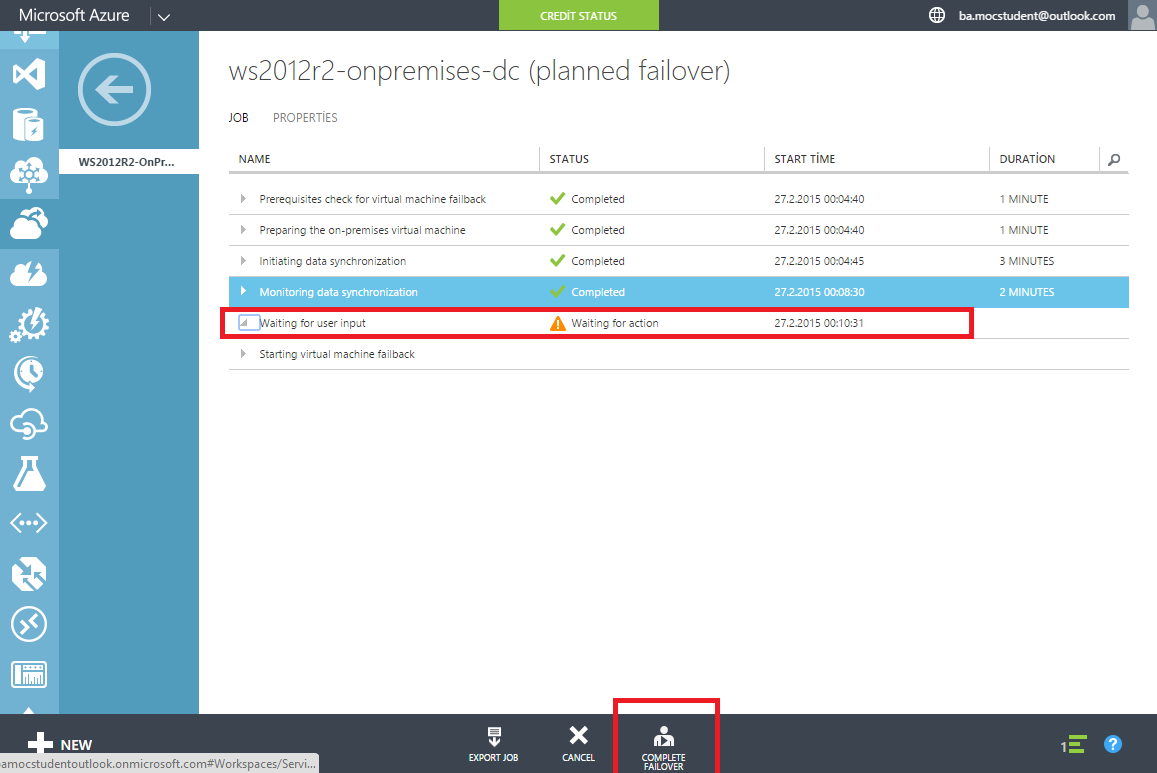Open Networks sidebar icon with dots
Viewport: 1157px width, 773px height.
(29, 523)
